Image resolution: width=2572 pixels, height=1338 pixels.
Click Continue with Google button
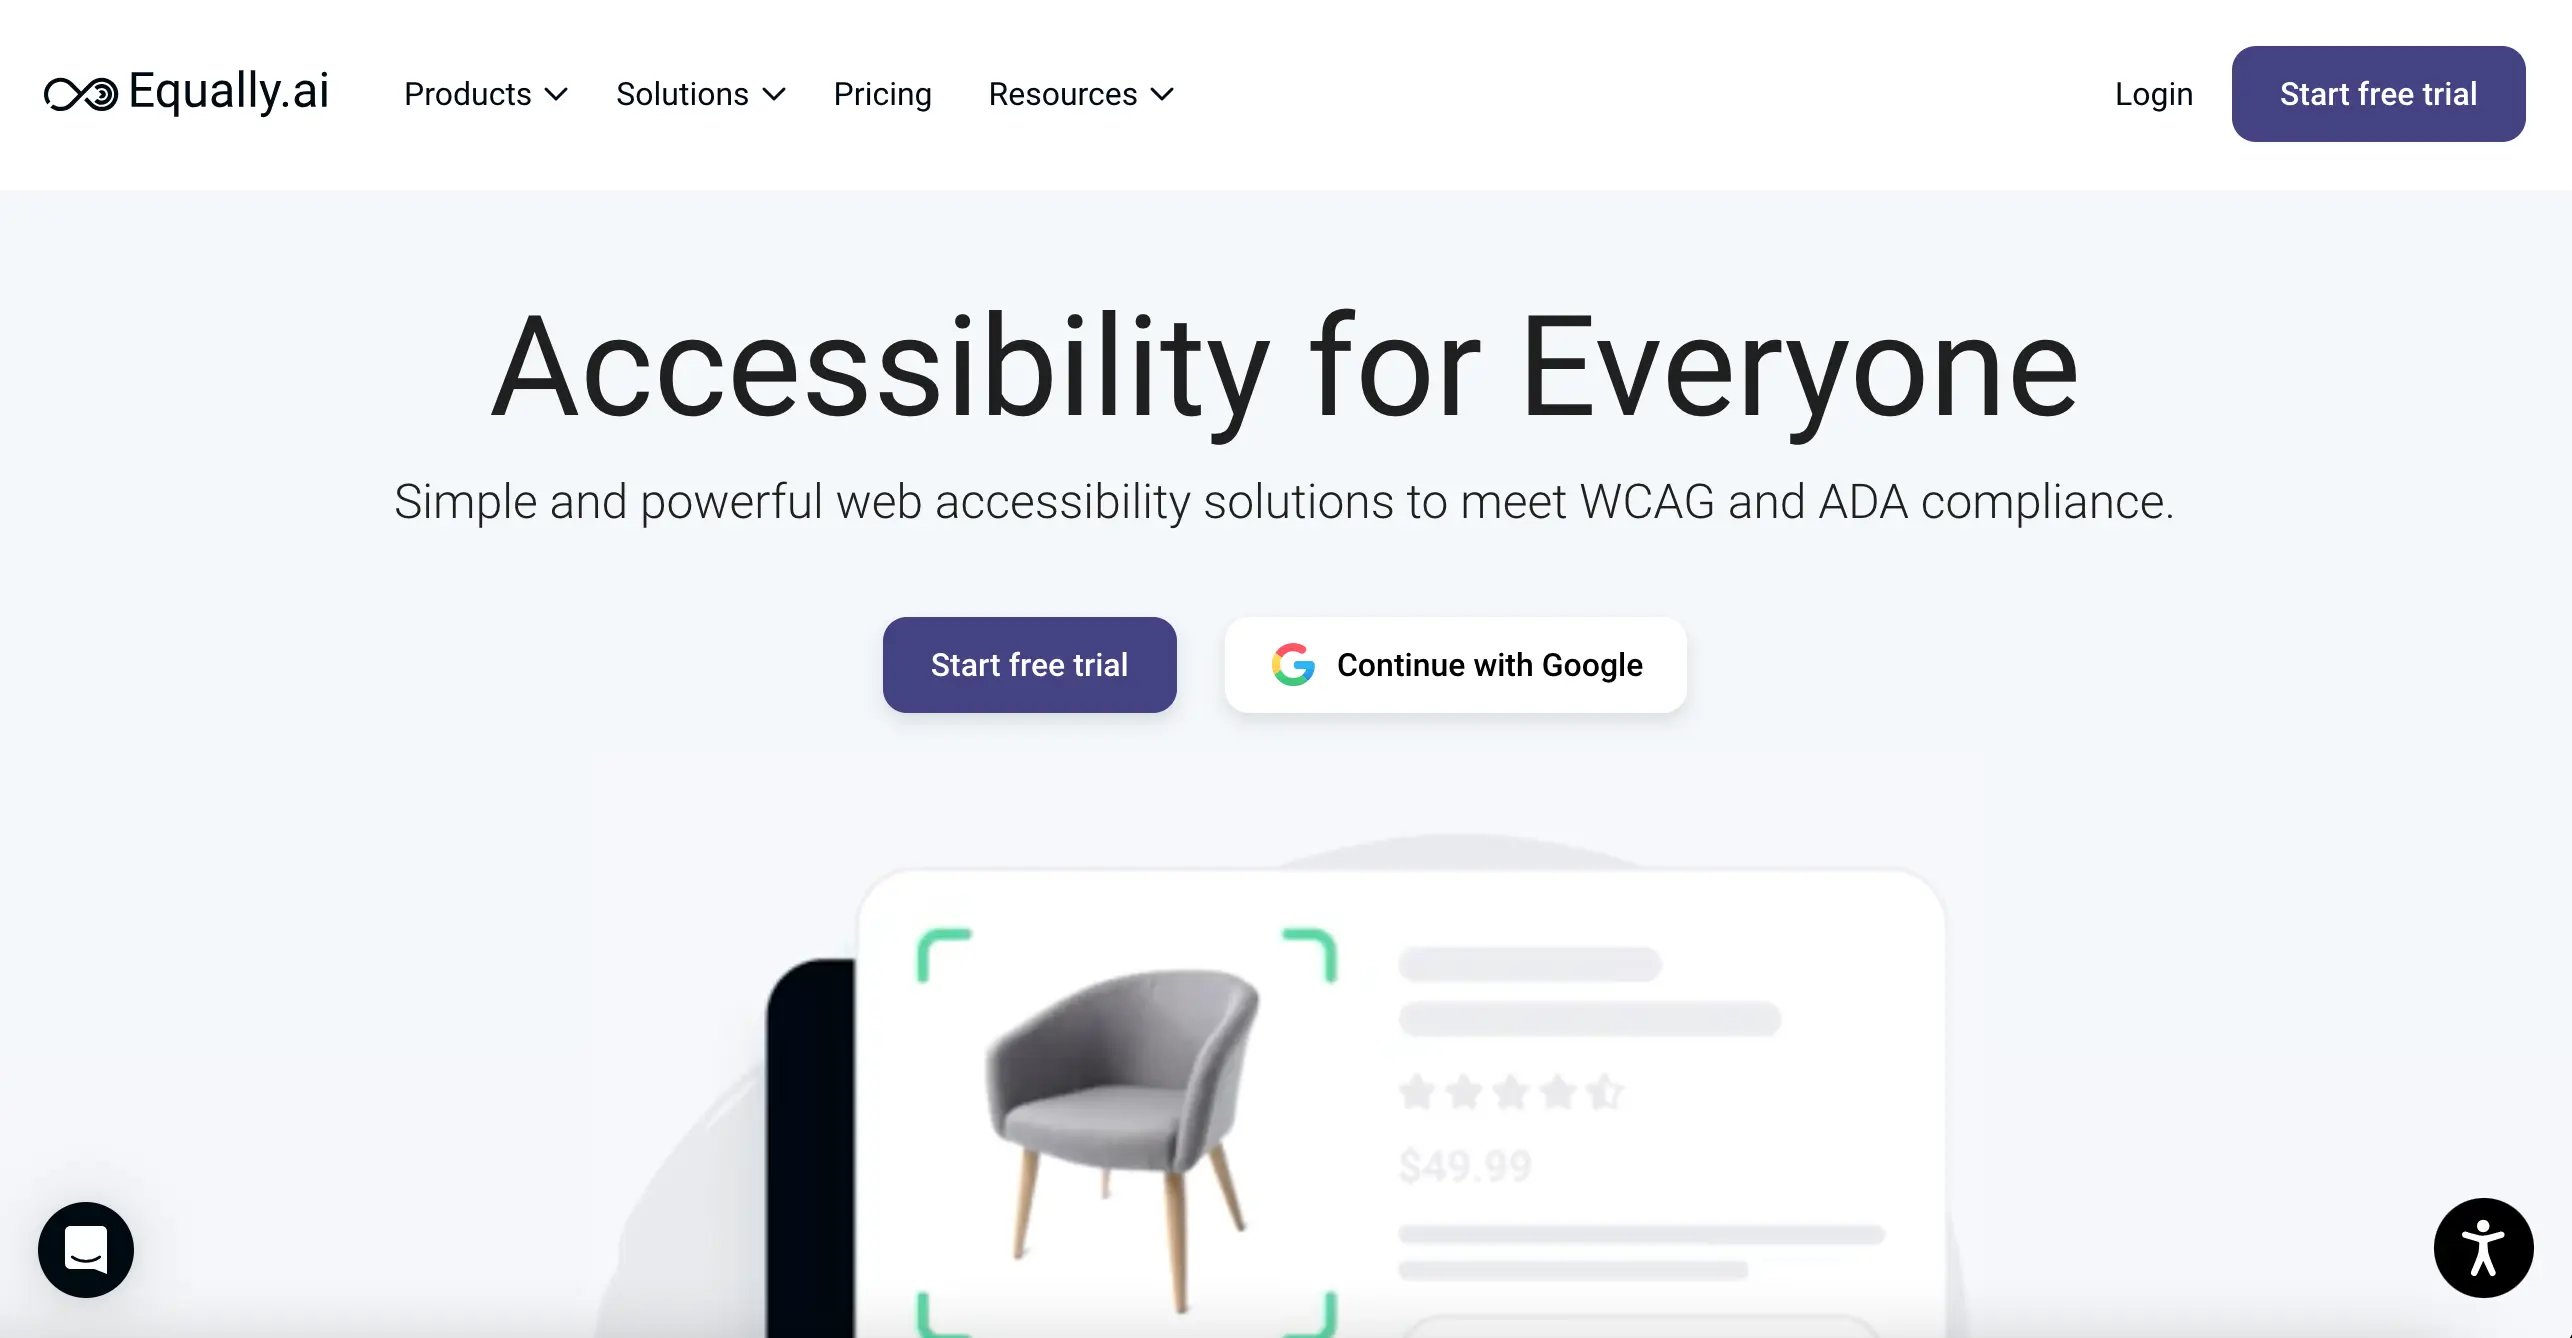tap(1454, 665)
